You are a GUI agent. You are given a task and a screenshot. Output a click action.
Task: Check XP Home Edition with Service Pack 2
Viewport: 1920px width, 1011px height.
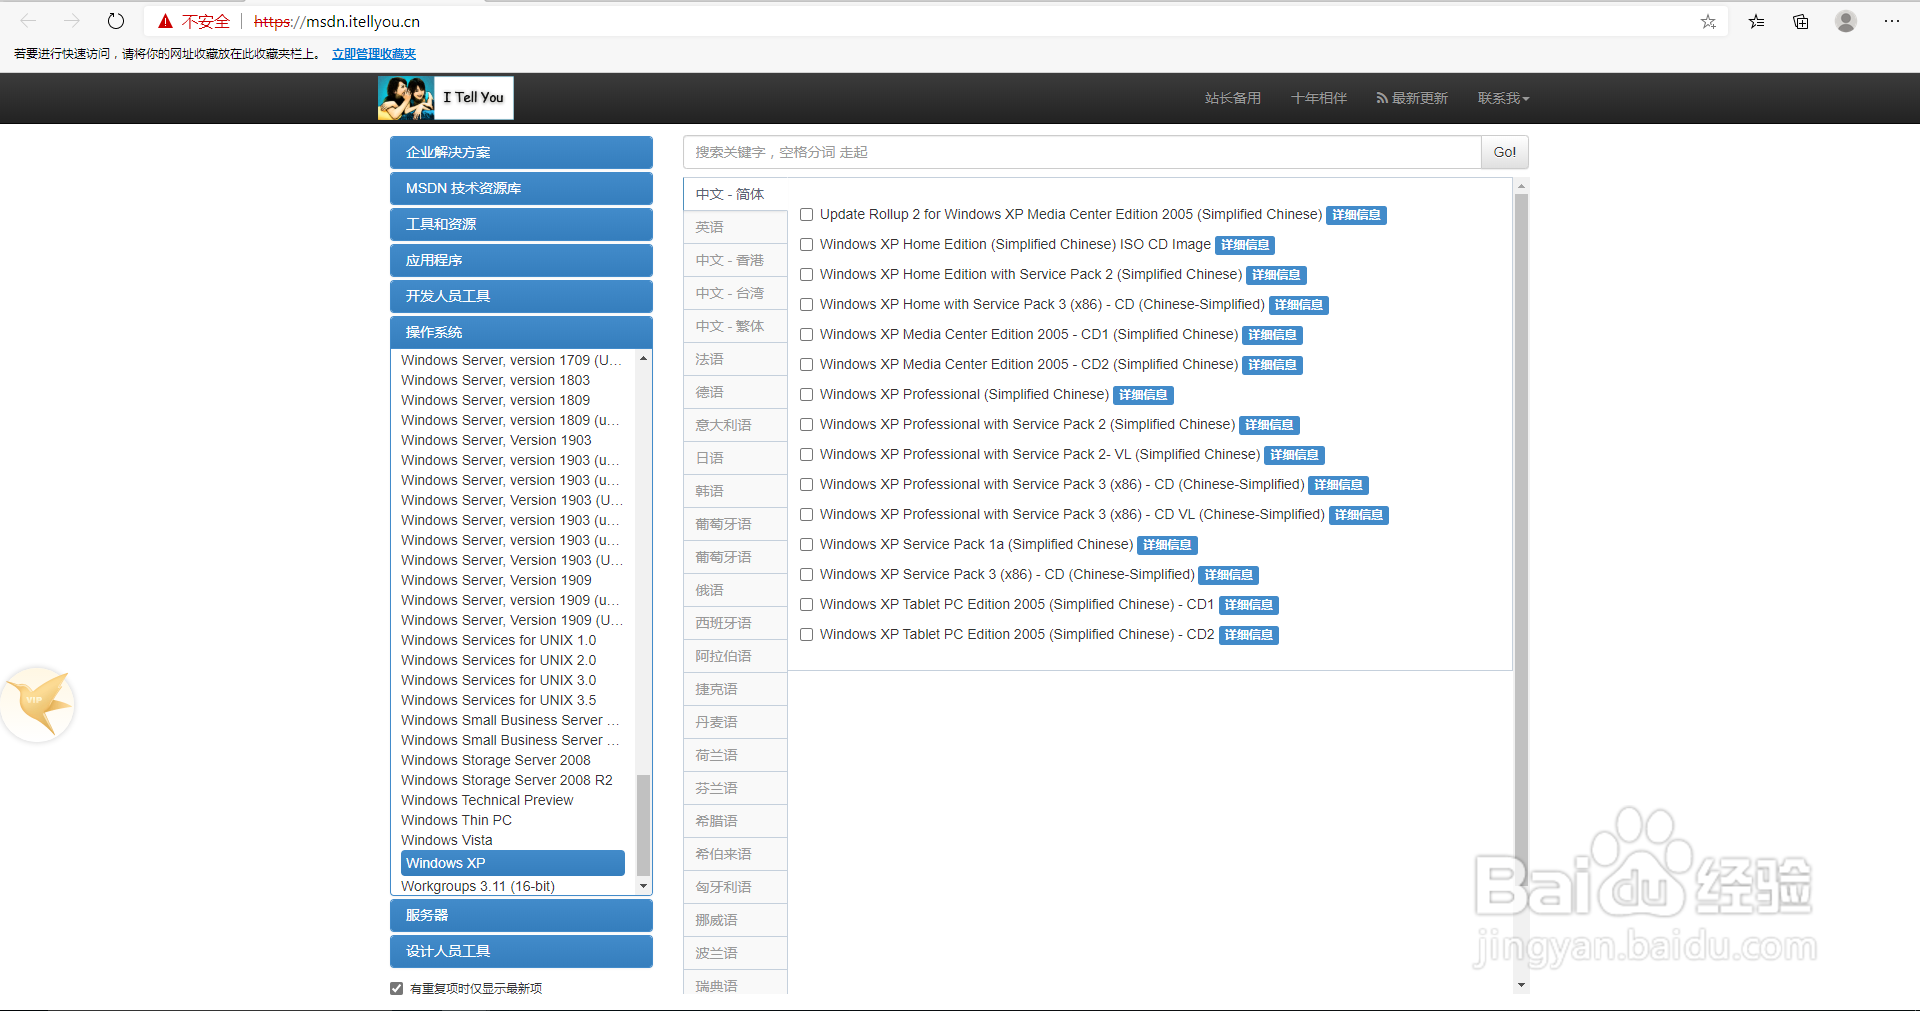pos(806,275)
